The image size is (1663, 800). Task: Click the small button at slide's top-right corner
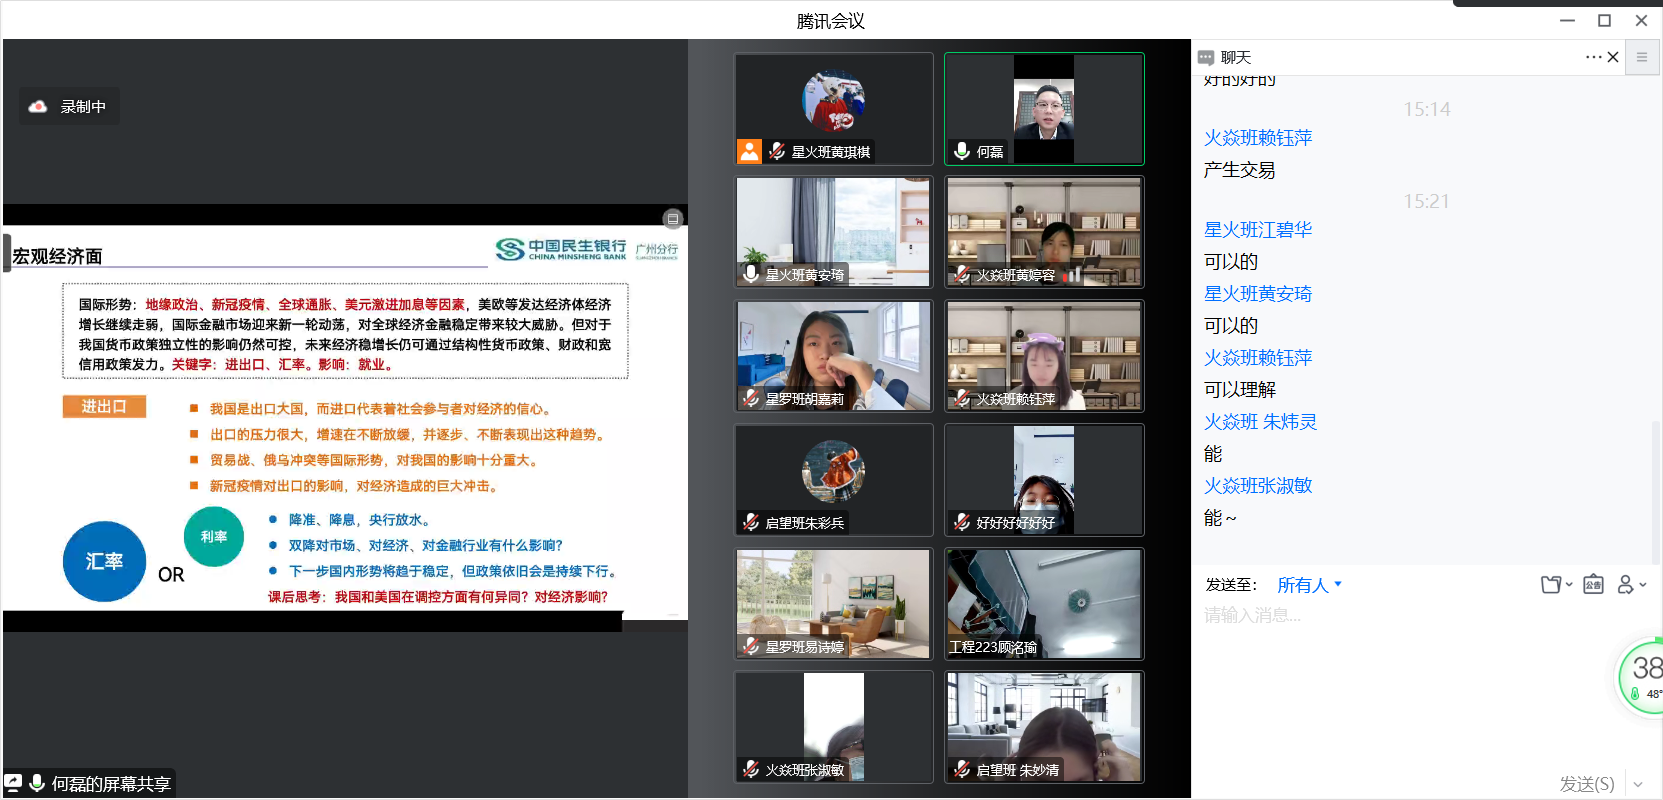click(x=673, y=218)
